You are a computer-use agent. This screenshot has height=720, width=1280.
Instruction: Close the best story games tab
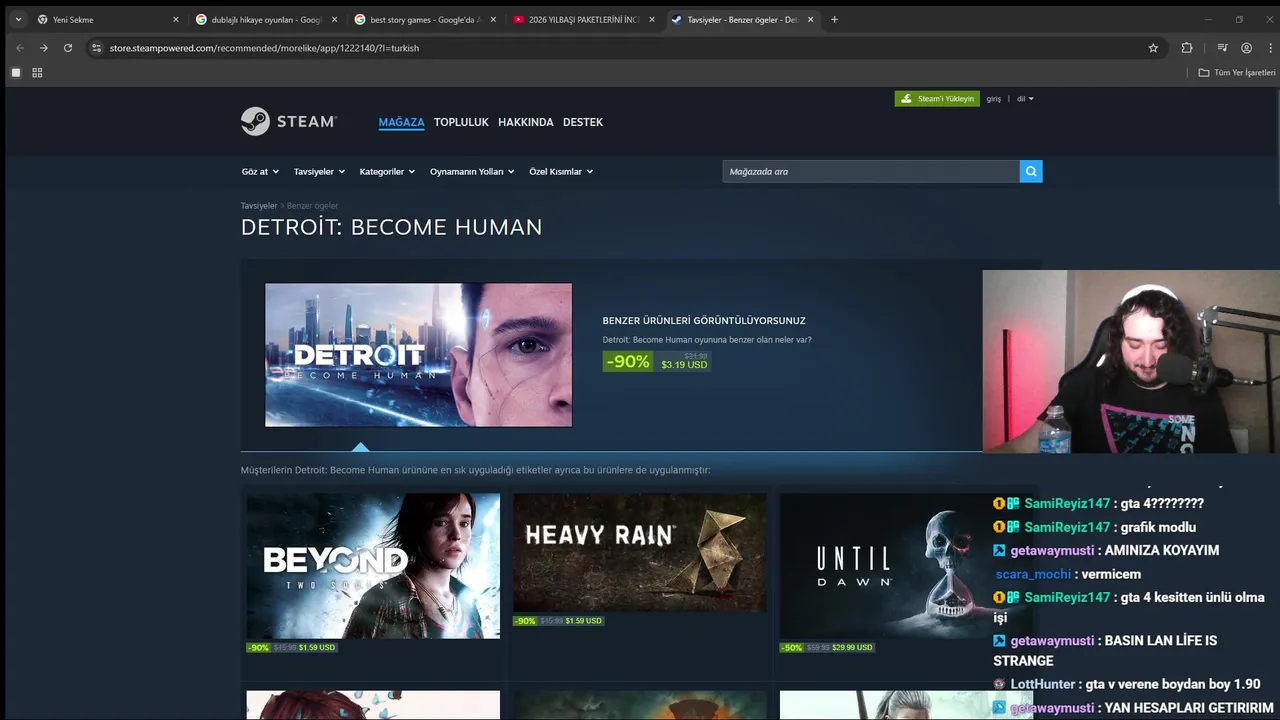tap(493, 19)
